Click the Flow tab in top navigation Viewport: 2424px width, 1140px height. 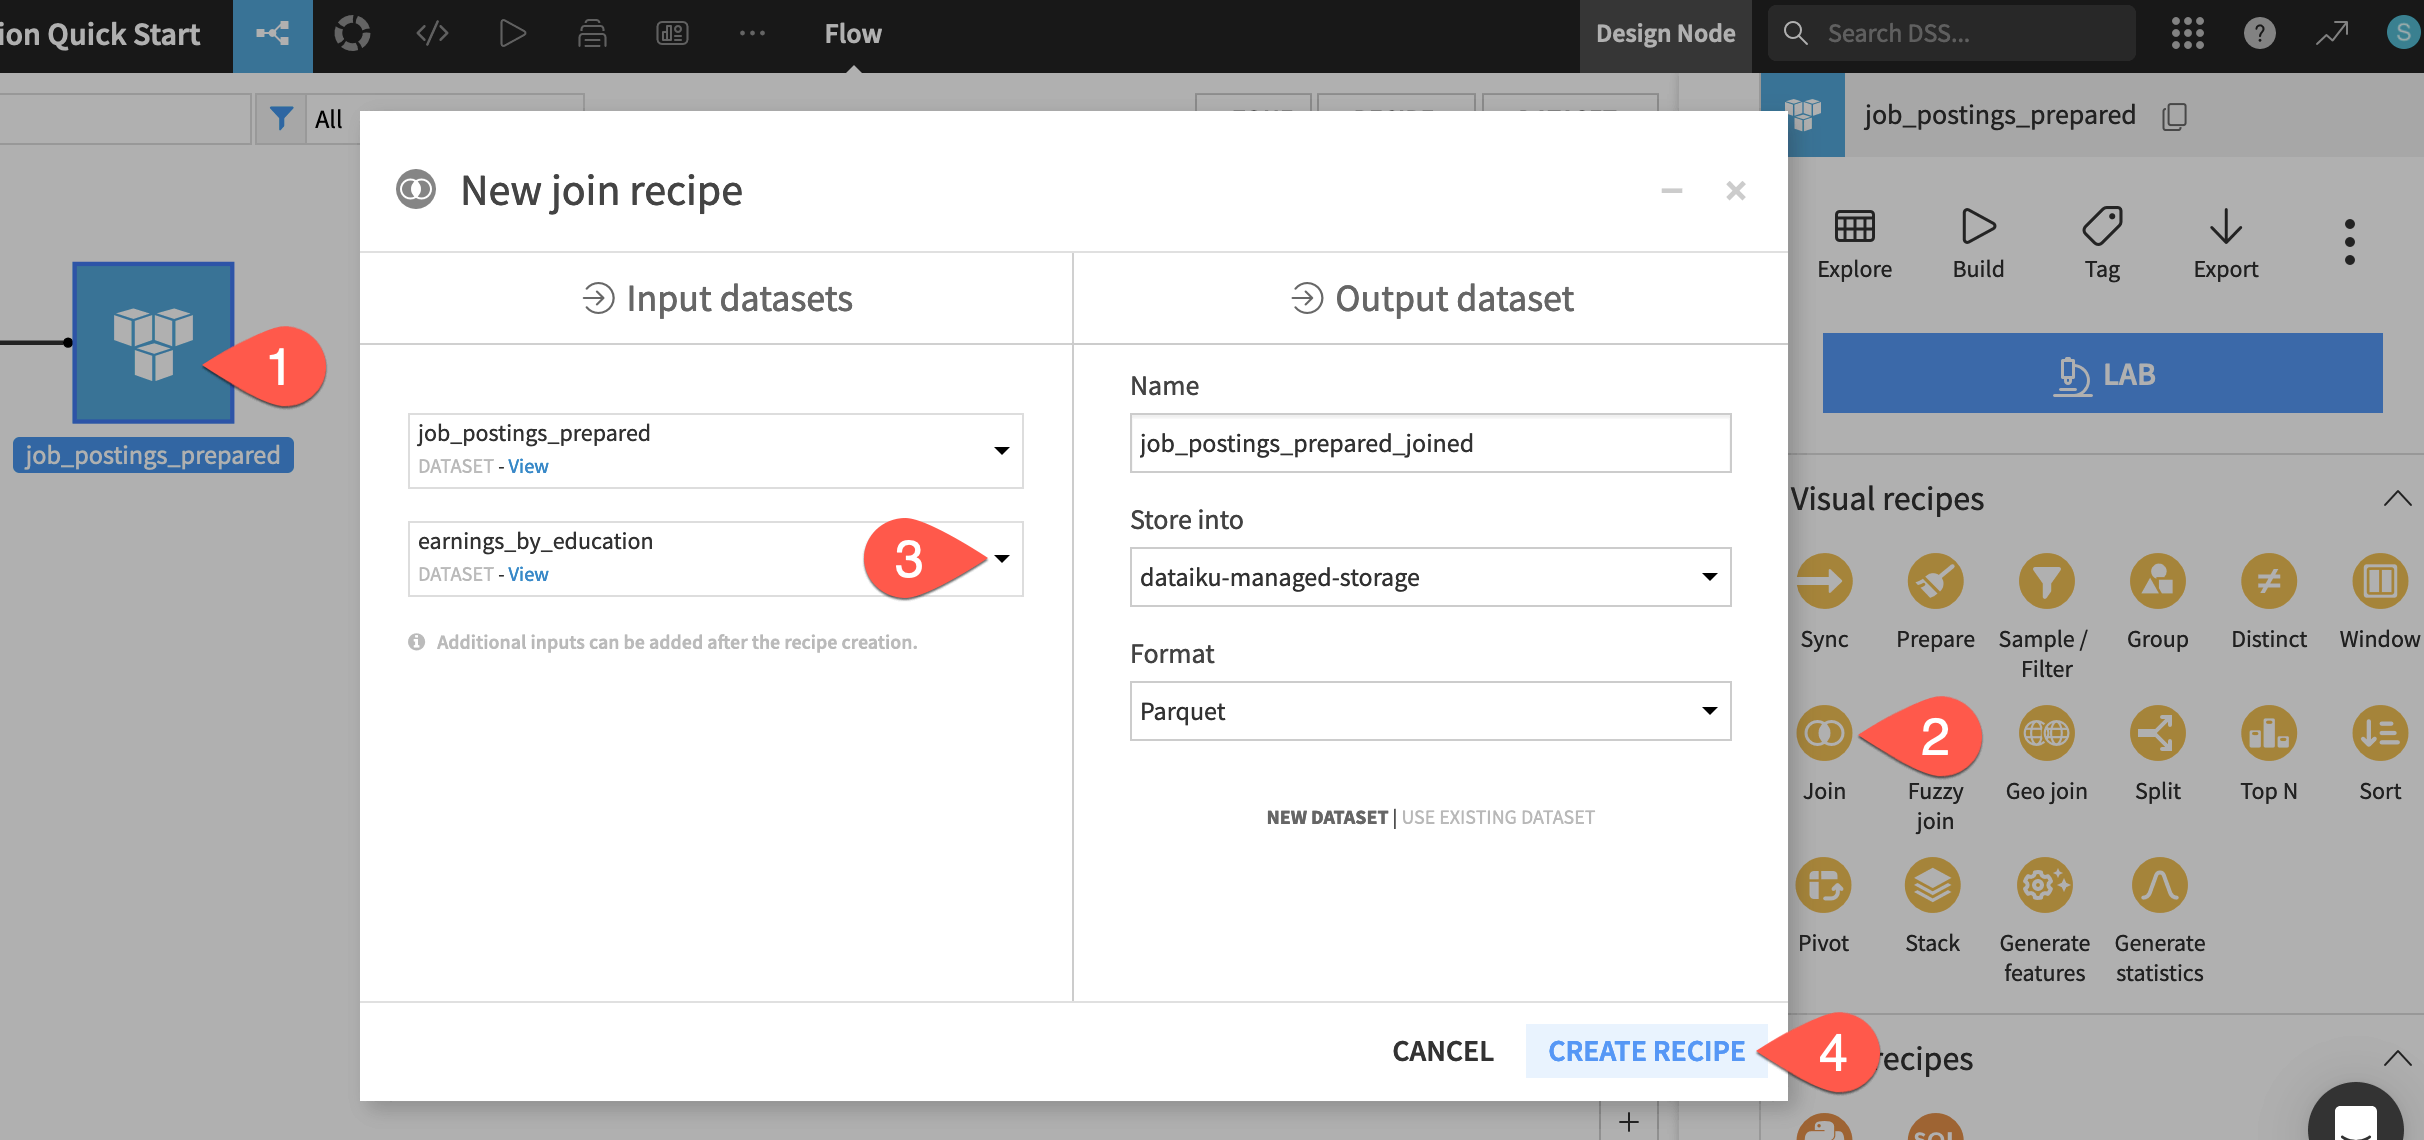click(x=852, y=31)
